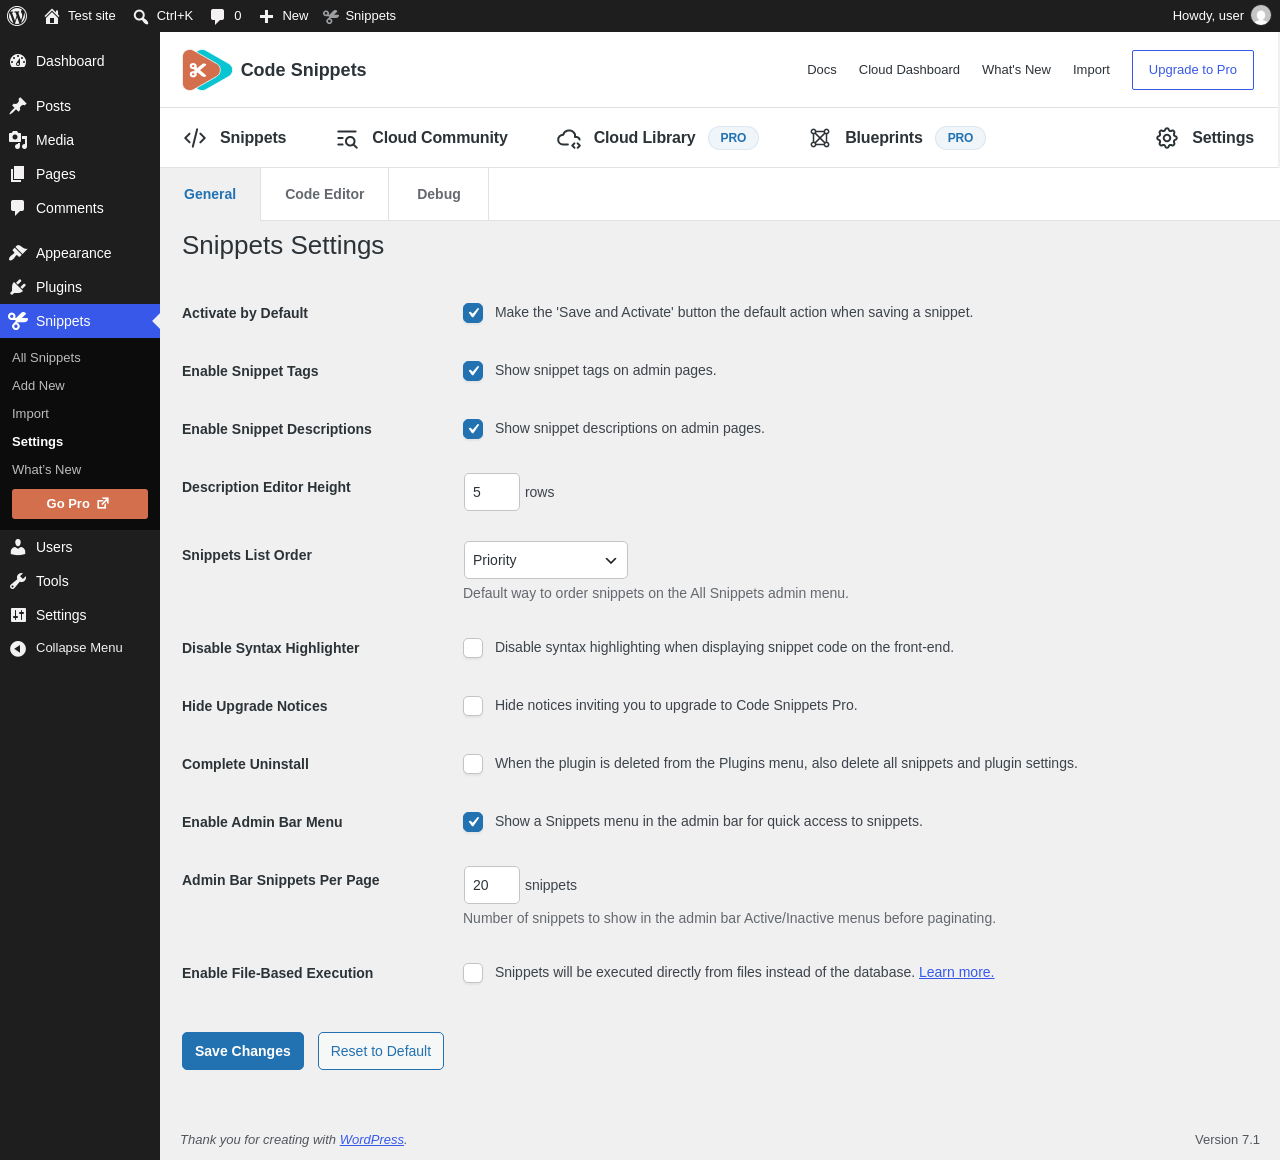Click the Version 7.1 footer text
Image resolution: width=1280 pixels, height=1160 pixels.
click(1227, 1140)
